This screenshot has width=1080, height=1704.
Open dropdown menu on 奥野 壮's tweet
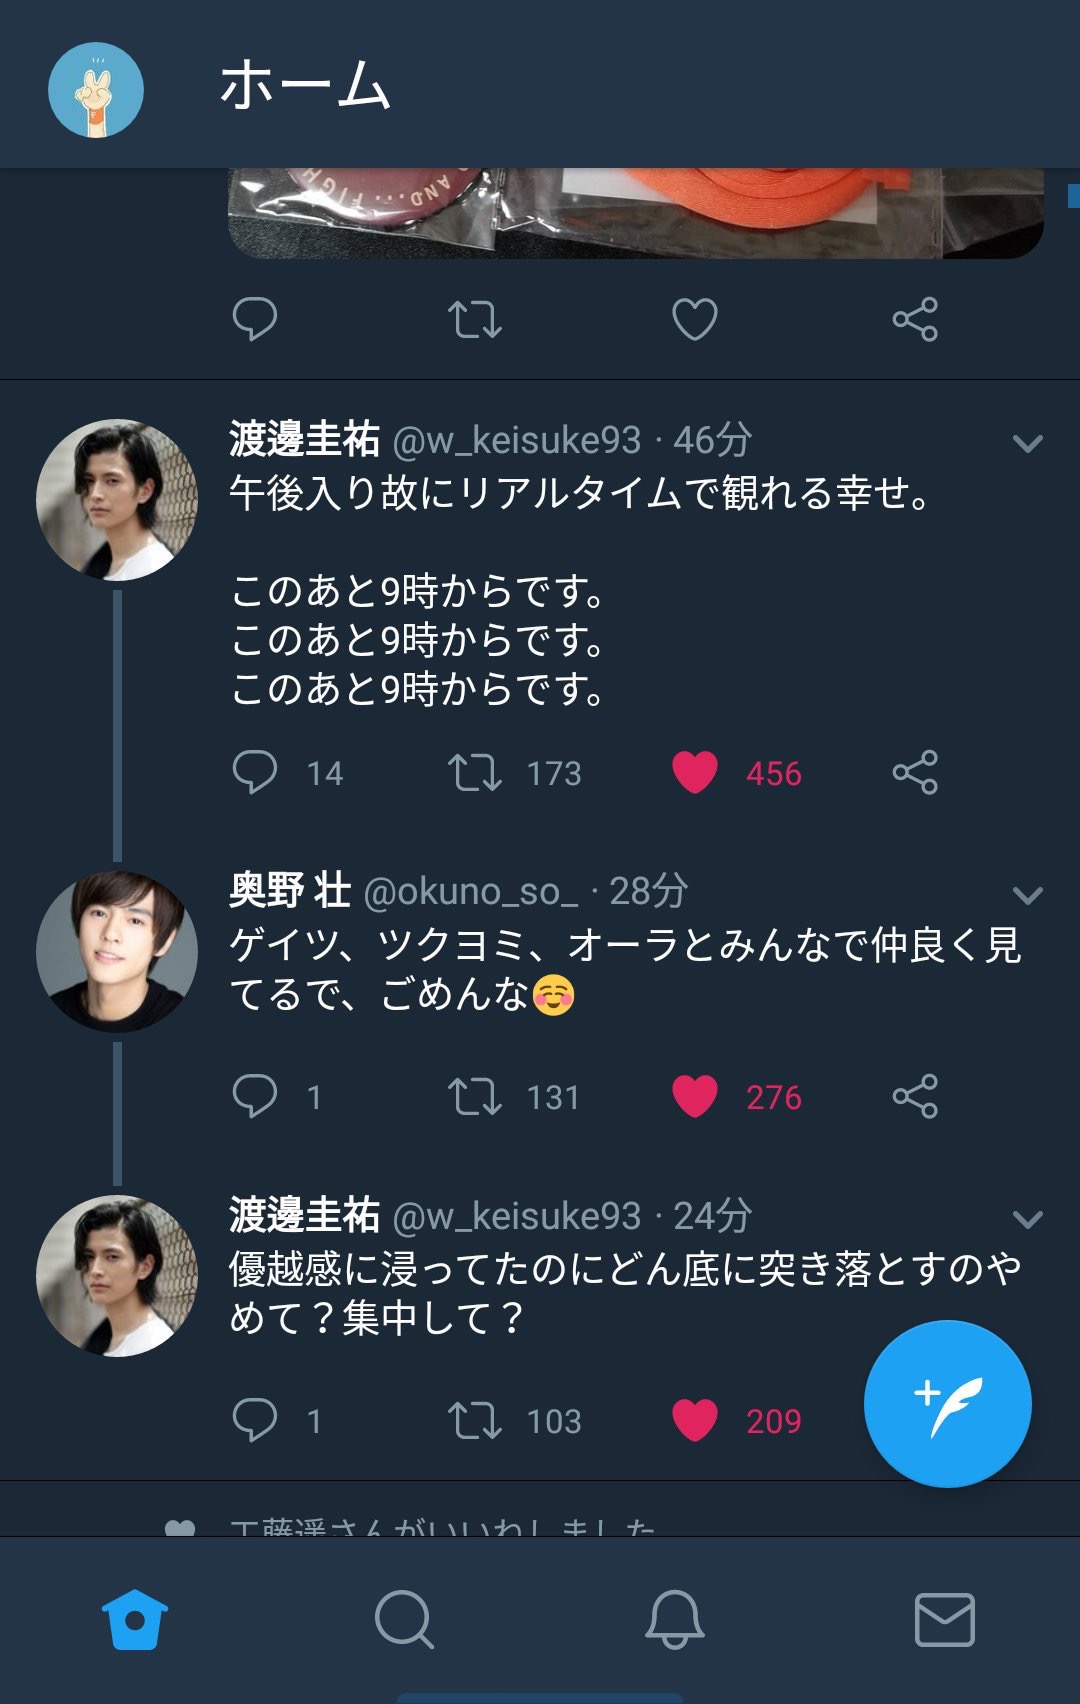(x=1028, y=895)
